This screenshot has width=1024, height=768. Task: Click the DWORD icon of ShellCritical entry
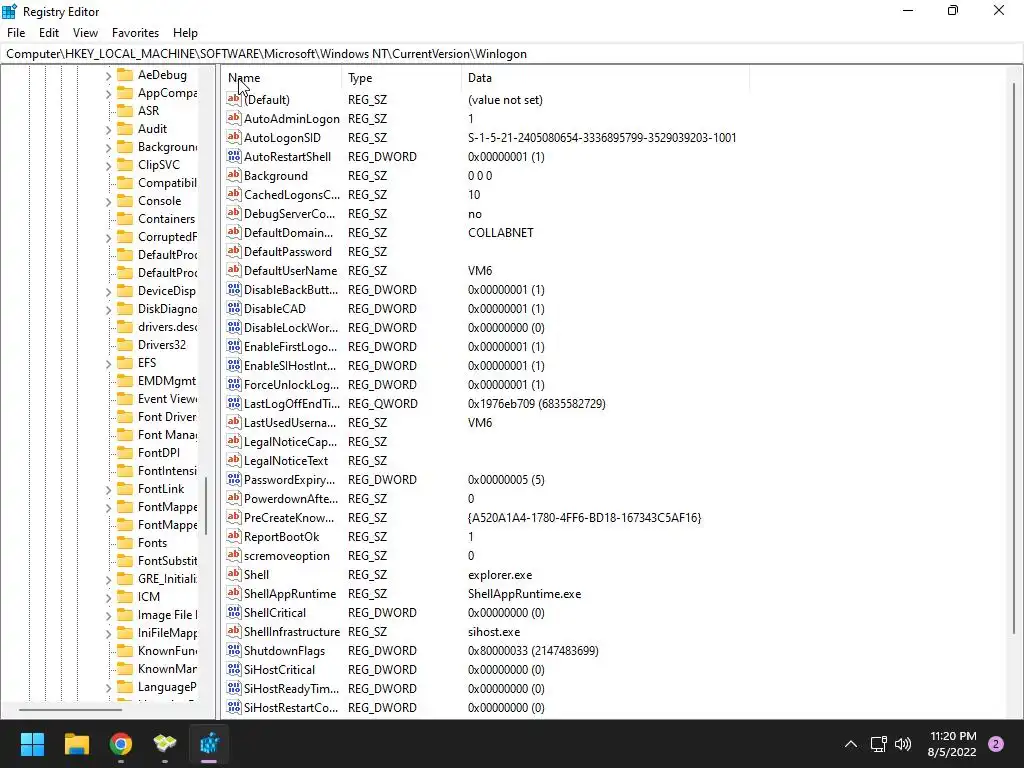click(x=234, y=613)
